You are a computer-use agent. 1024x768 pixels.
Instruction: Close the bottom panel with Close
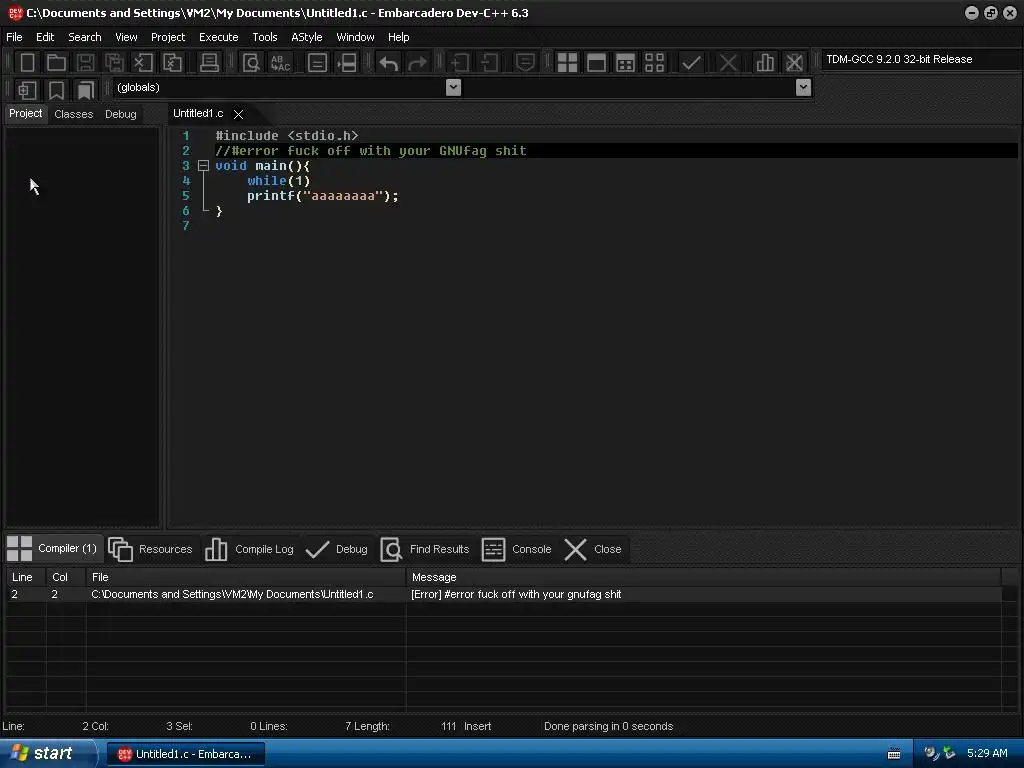592,549
